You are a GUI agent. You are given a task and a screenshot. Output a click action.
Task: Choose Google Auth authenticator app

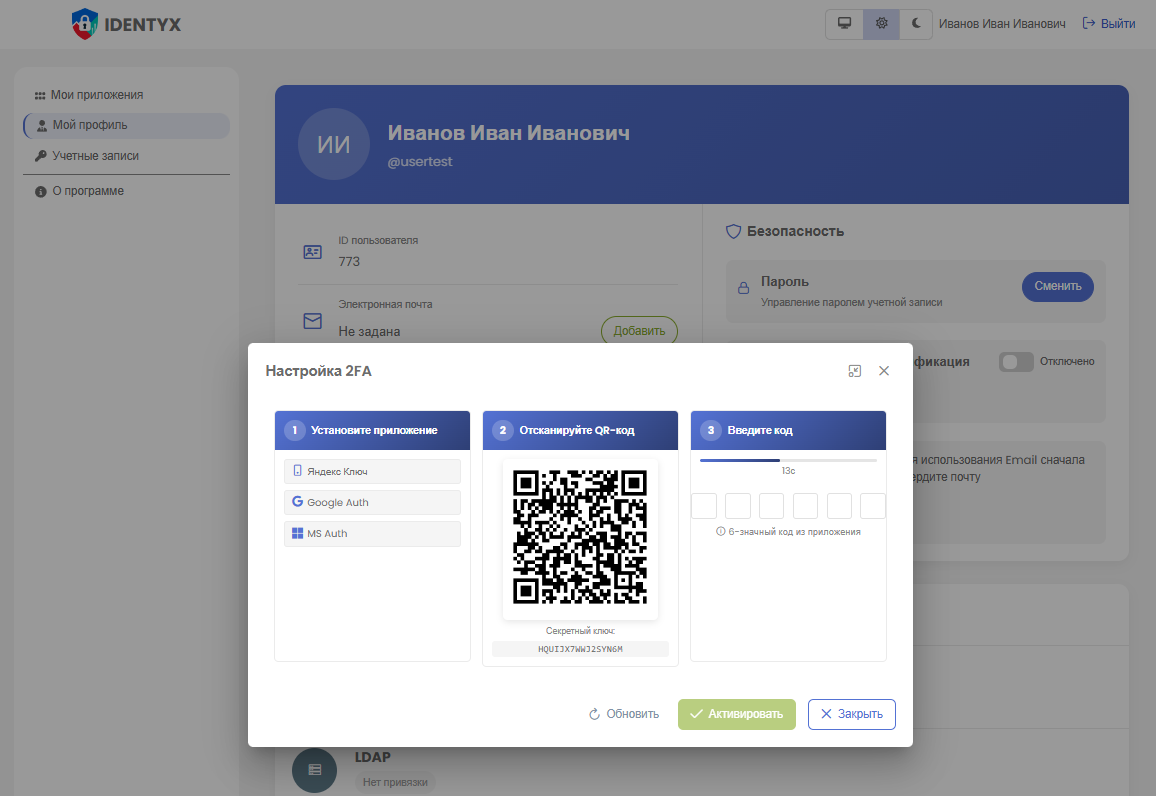[x=372, y=502]
